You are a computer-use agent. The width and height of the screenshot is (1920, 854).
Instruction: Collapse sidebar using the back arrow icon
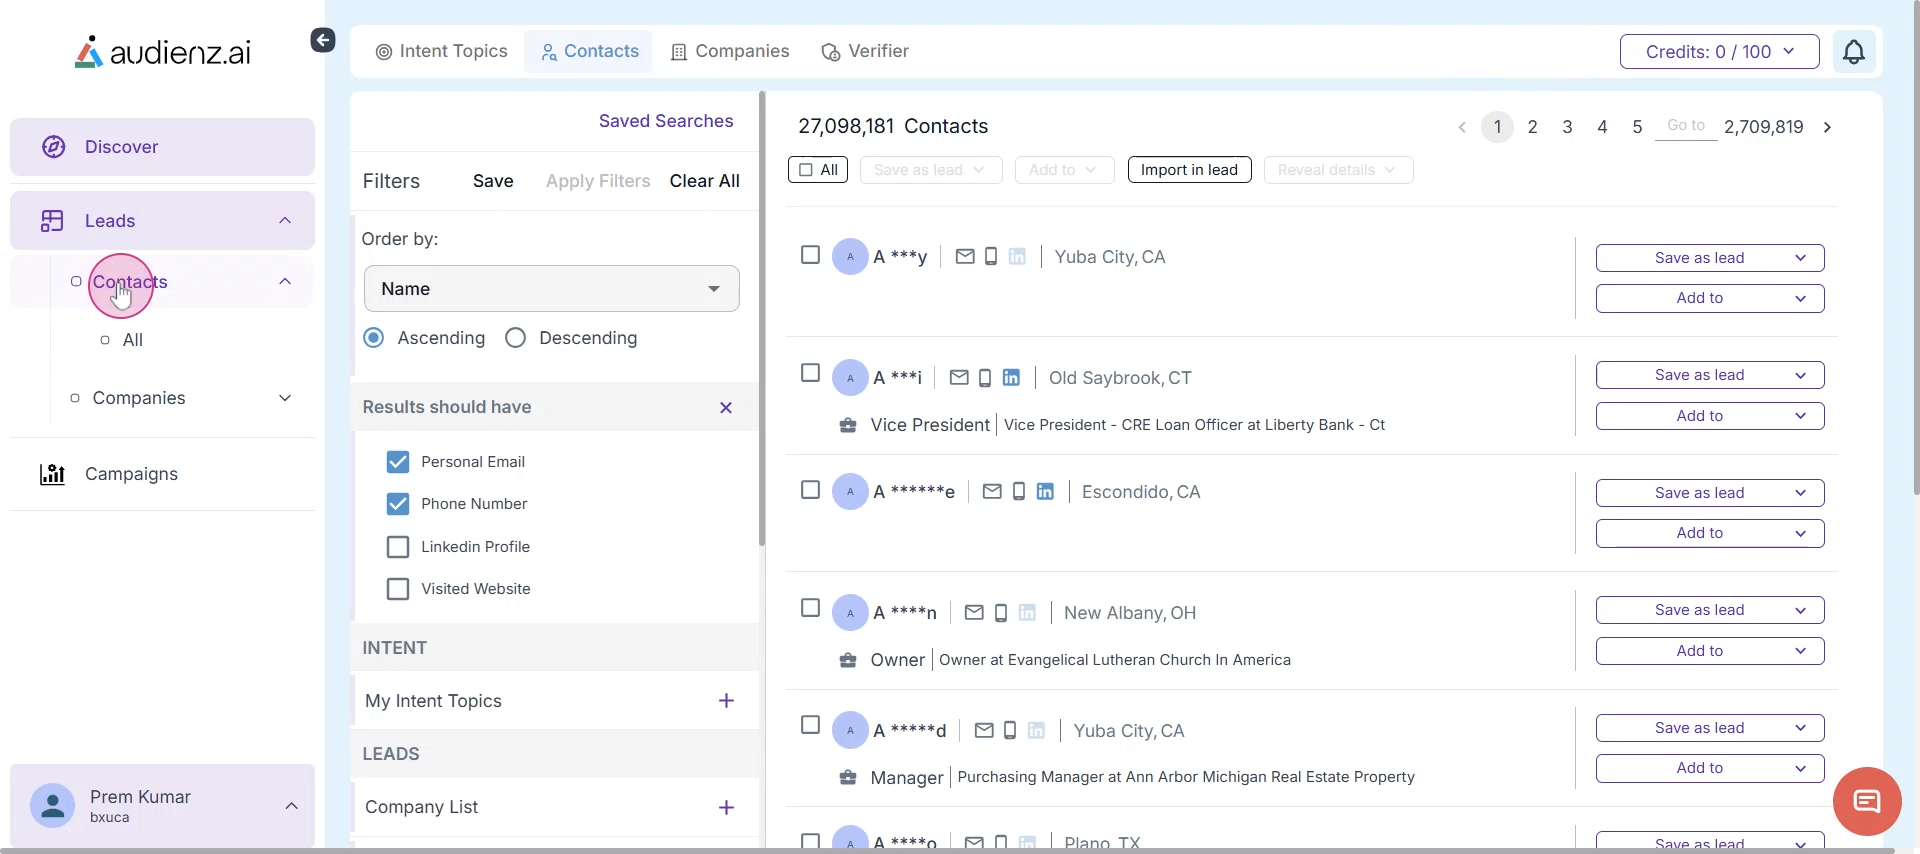(322, 40)
